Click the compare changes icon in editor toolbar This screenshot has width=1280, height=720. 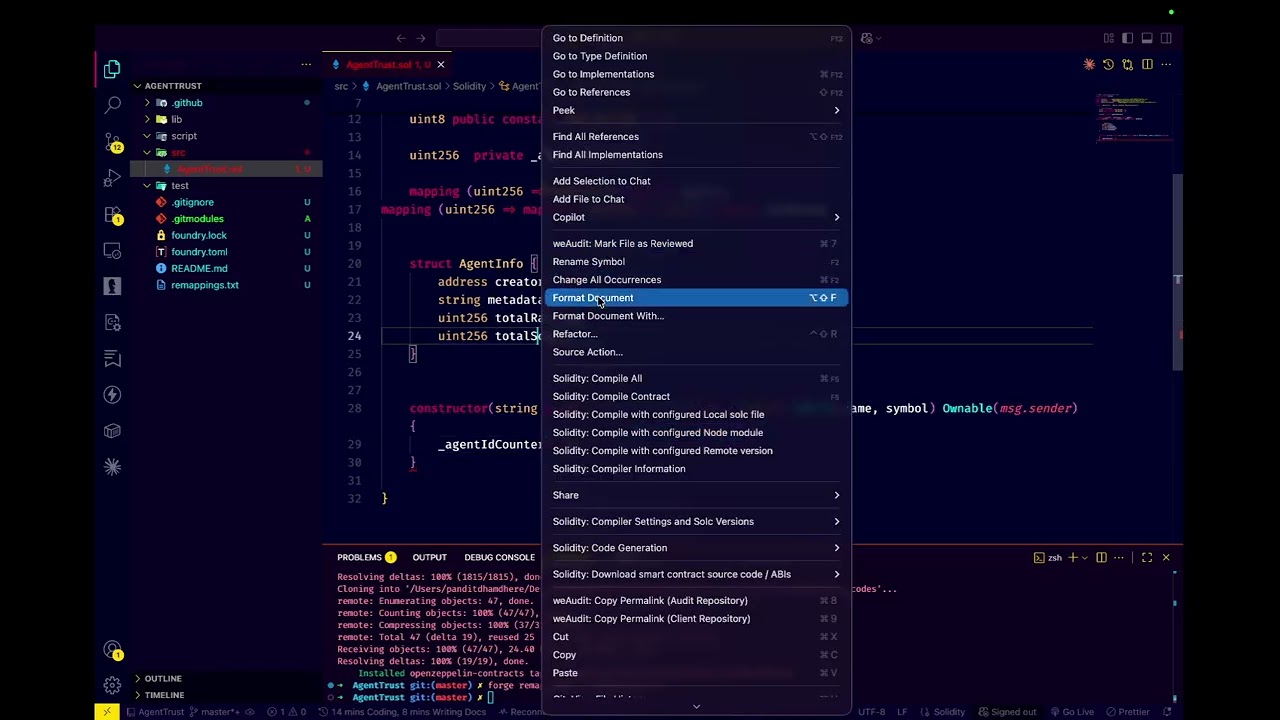1127,64
